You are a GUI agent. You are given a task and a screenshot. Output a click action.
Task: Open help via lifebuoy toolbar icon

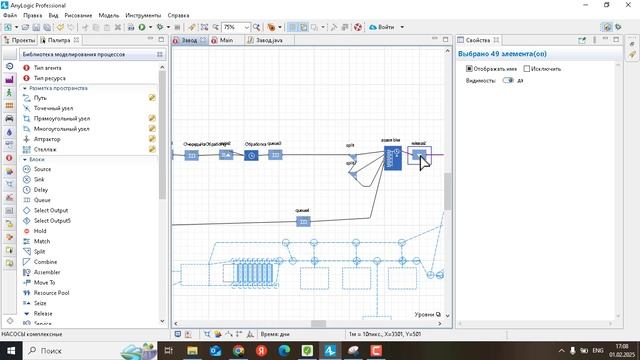click(358, 27)
